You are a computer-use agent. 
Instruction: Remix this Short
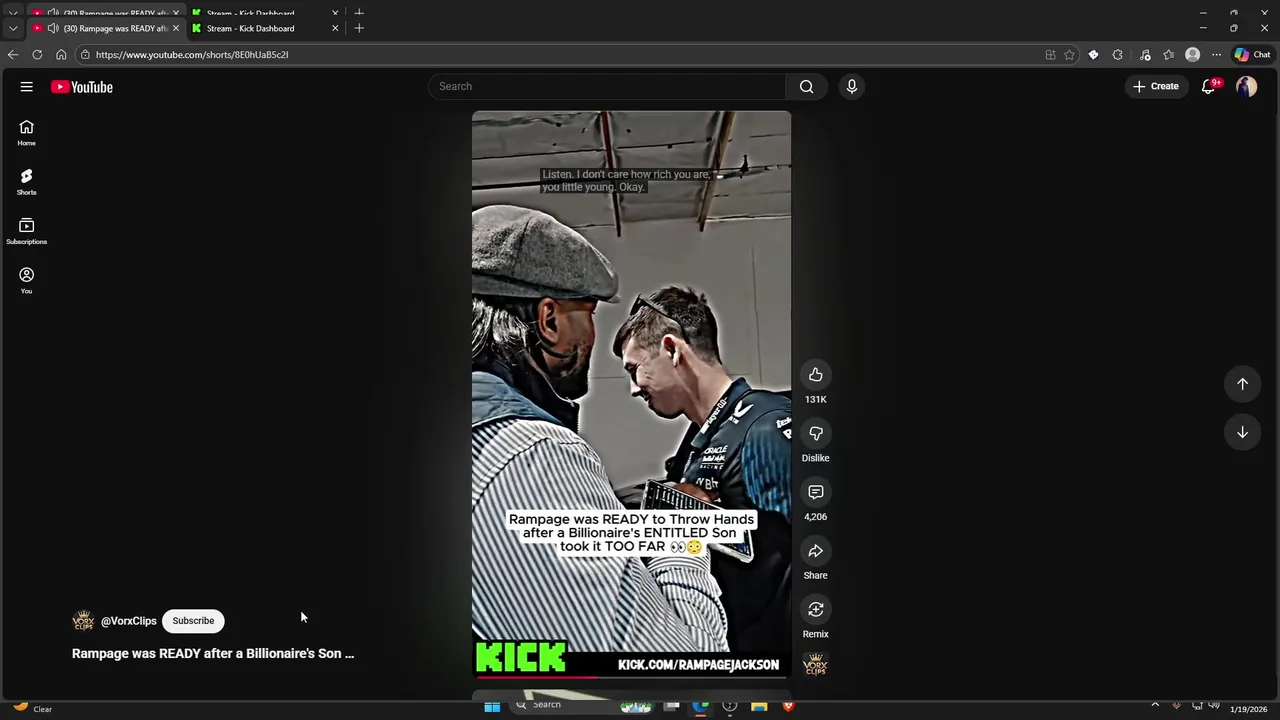tap(816, 610)
